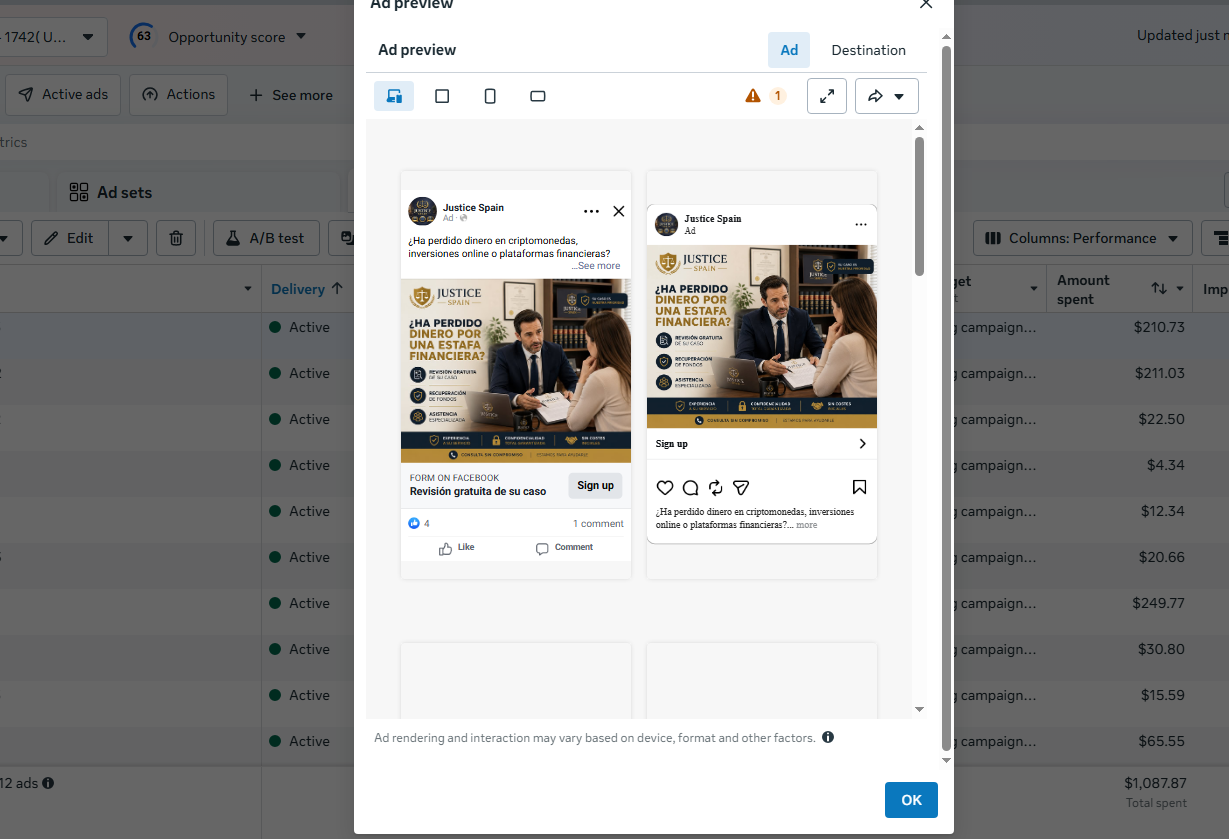1229x839 pixels.
Task: Click the orange warning triangle icon
Action: tap(753, 96)
